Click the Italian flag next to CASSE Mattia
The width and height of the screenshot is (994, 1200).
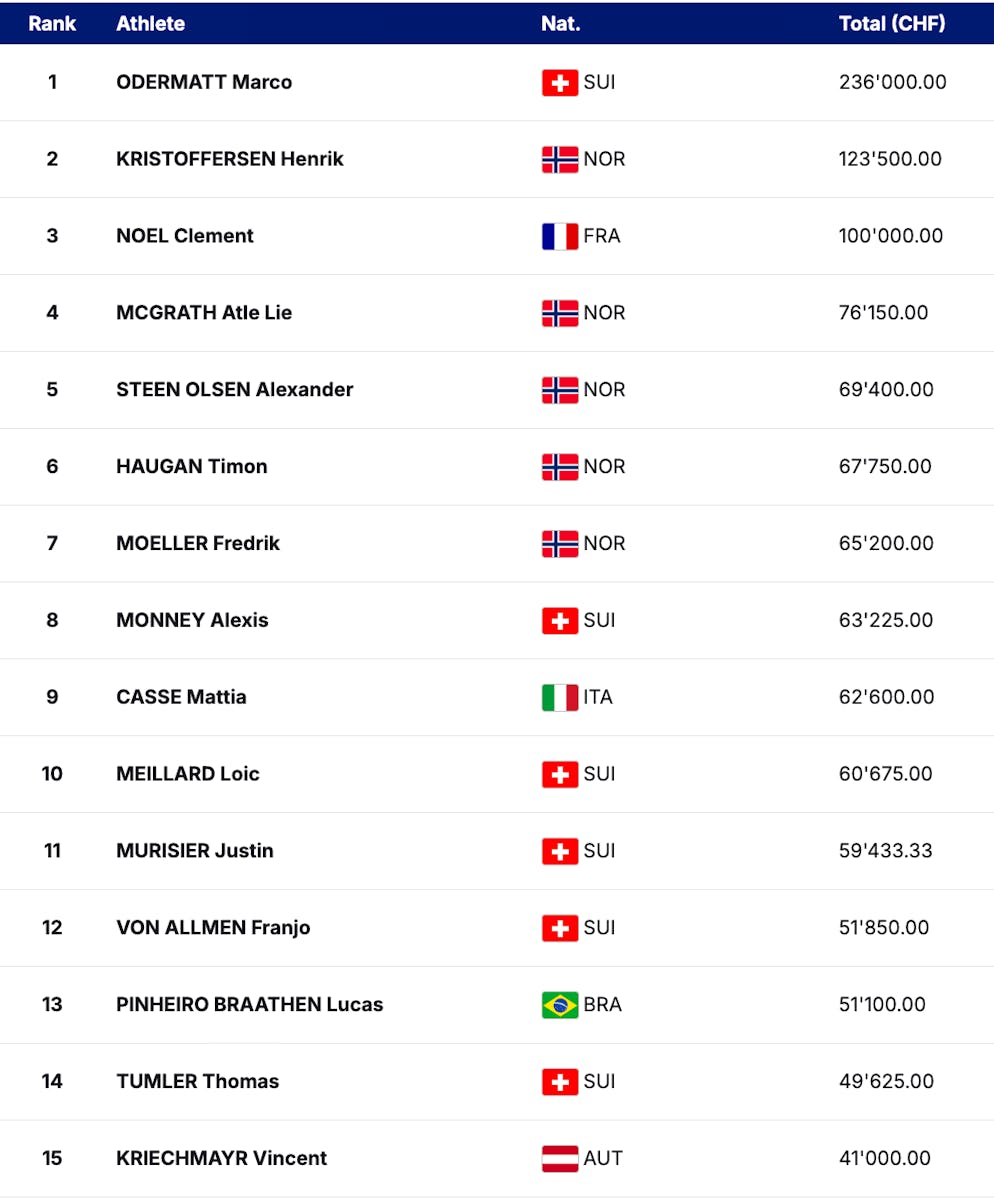coord(560,697)
